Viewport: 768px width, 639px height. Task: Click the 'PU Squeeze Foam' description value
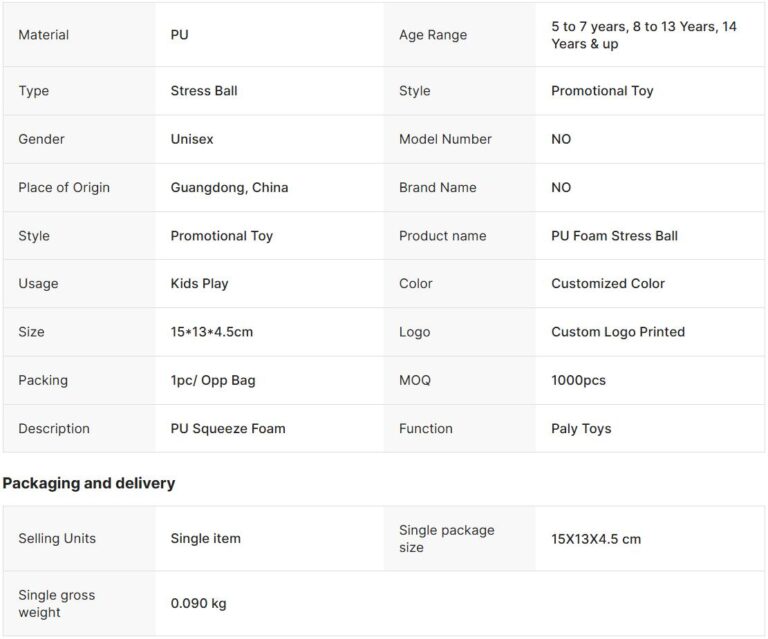[228, 429]
